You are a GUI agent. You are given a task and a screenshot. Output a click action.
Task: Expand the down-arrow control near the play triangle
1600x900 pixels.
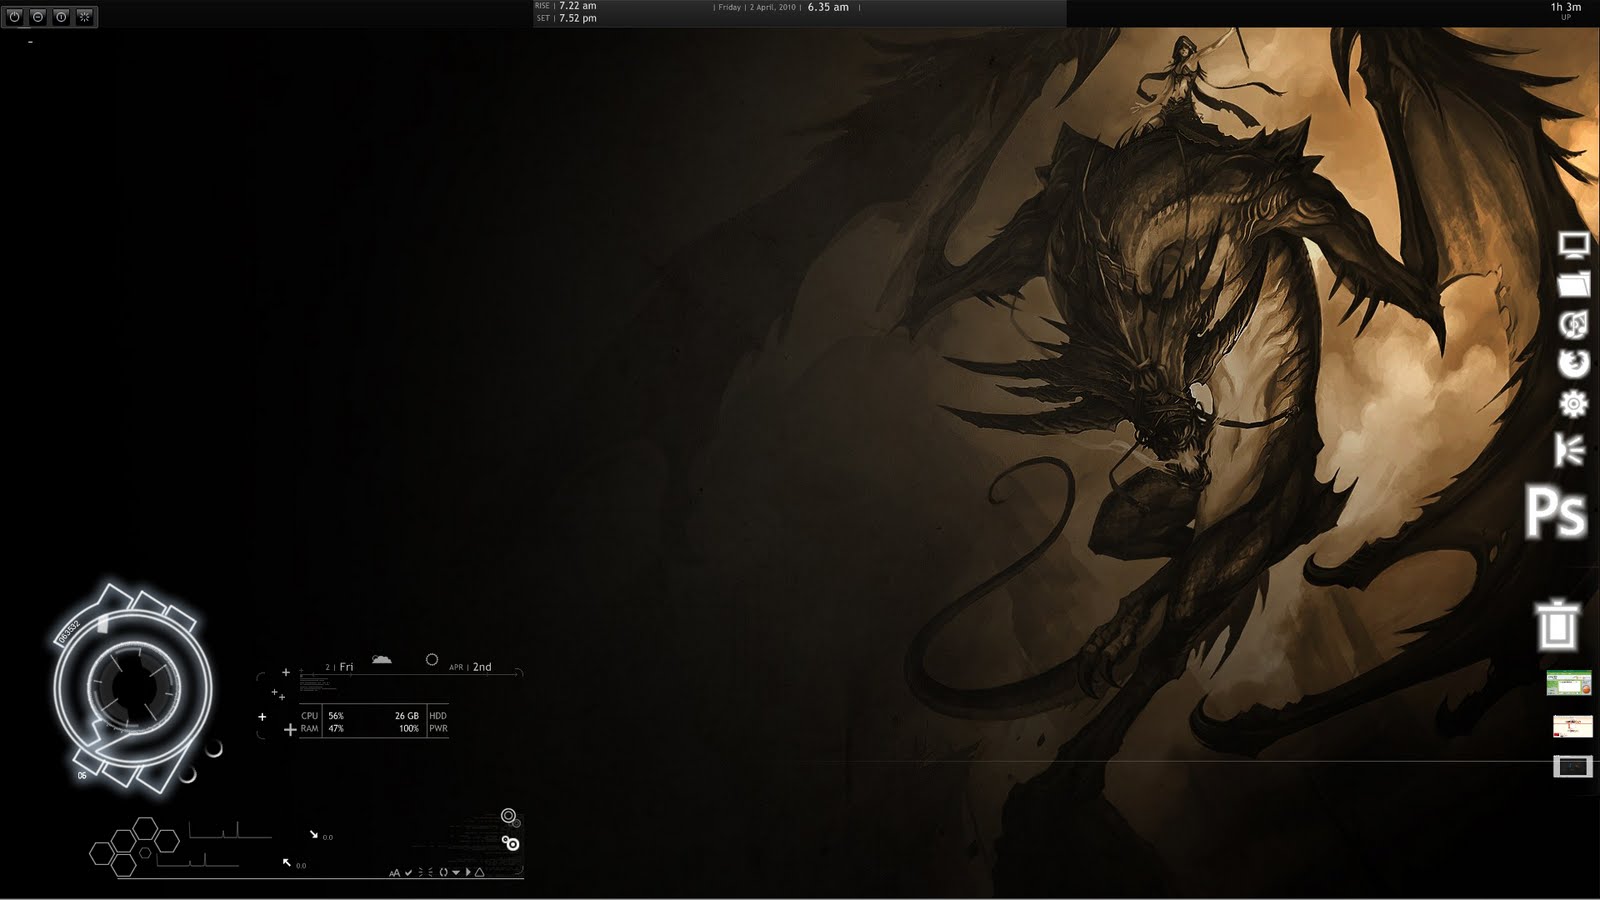[x=457, y=872]
